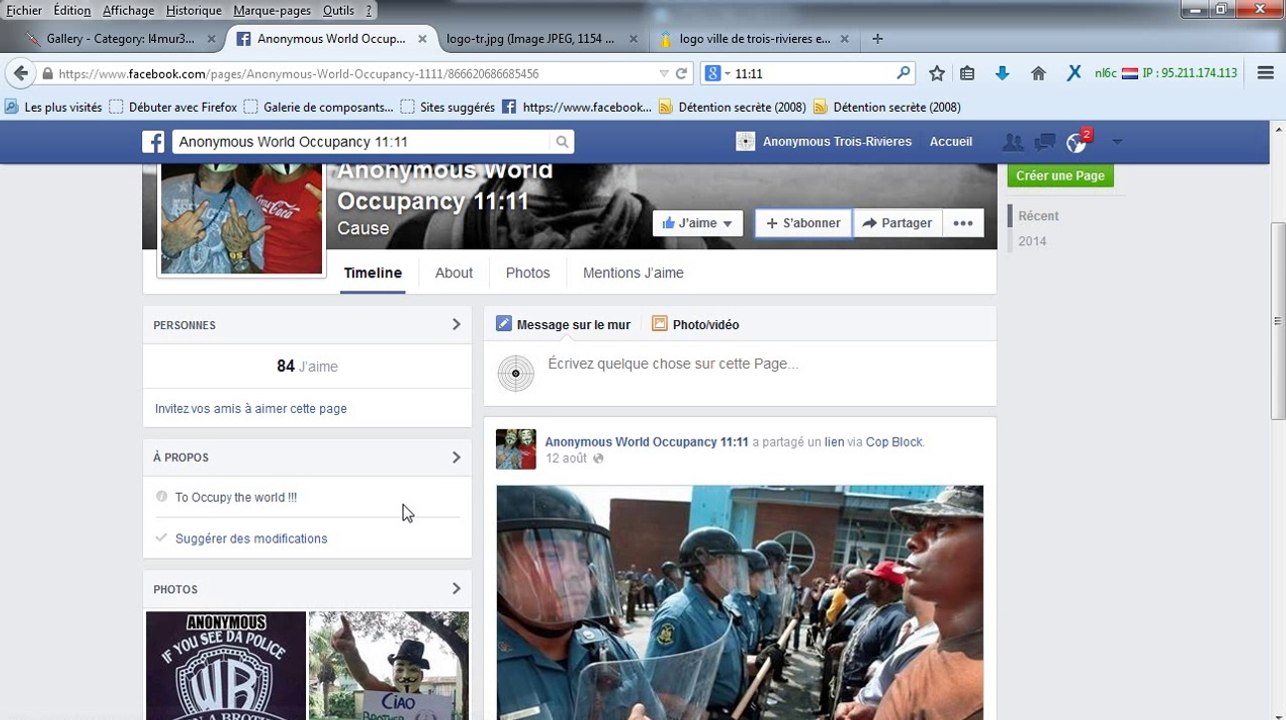Open the Historique menu
Screen dimensions: 1286x720
pos(194,11)
